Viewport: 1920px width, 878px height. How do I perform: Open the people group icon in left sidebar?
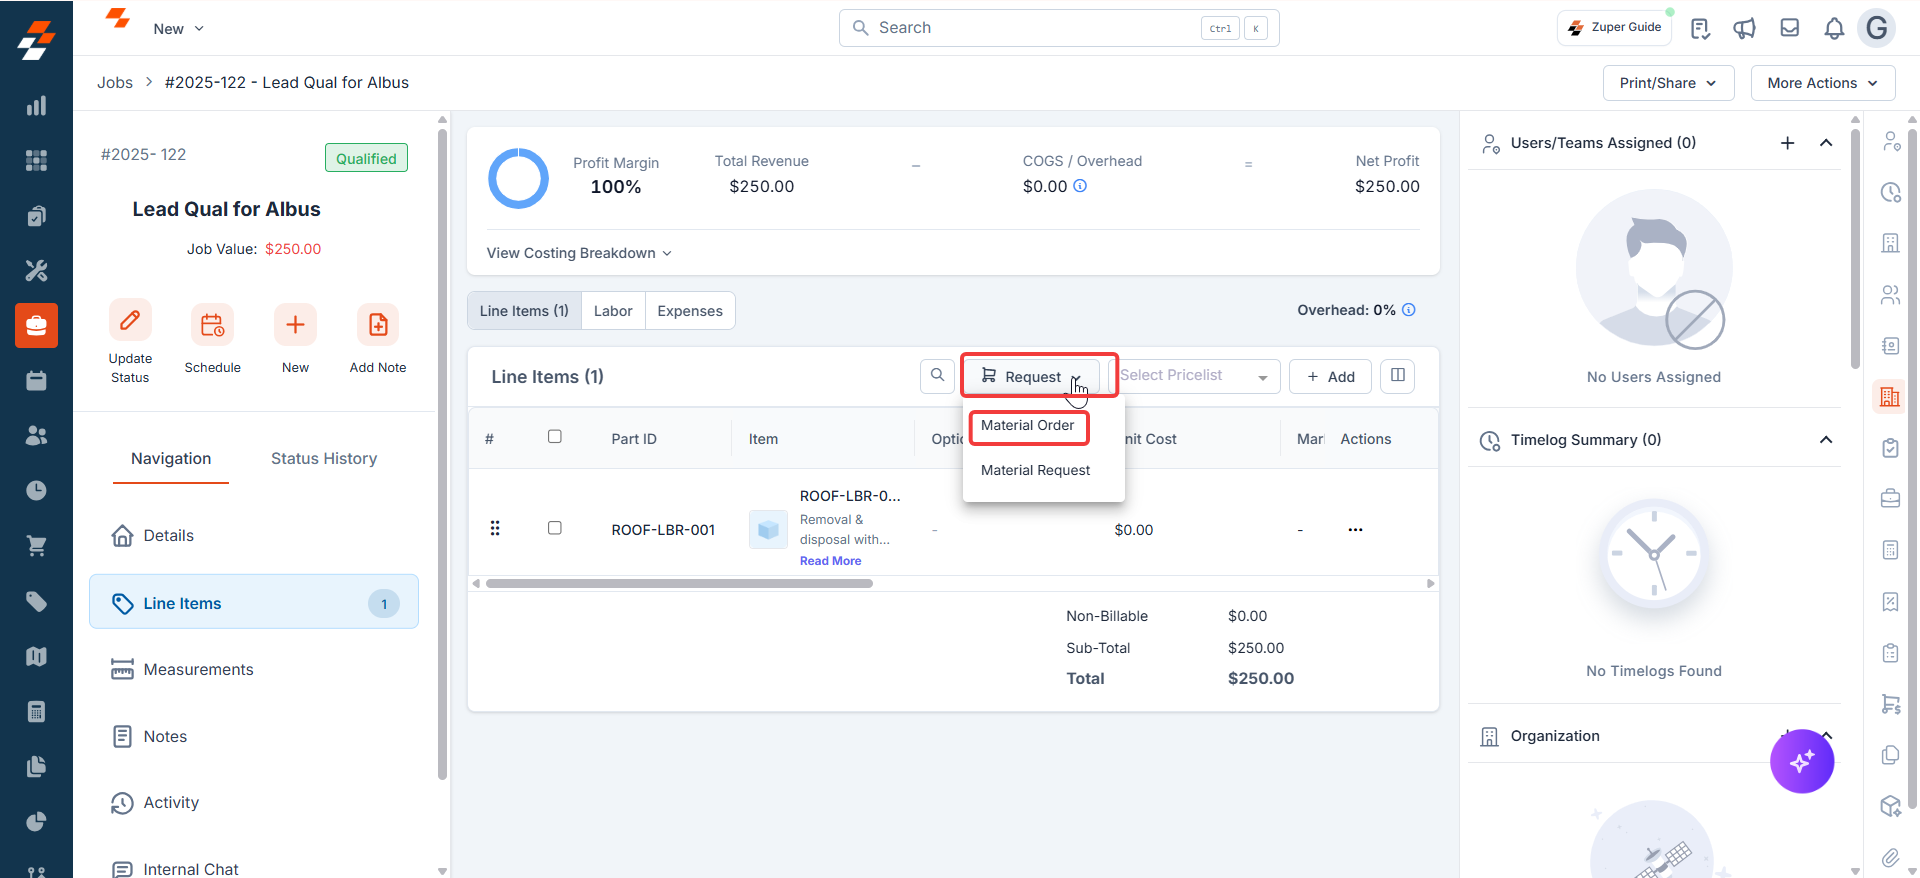pos(36,436)
